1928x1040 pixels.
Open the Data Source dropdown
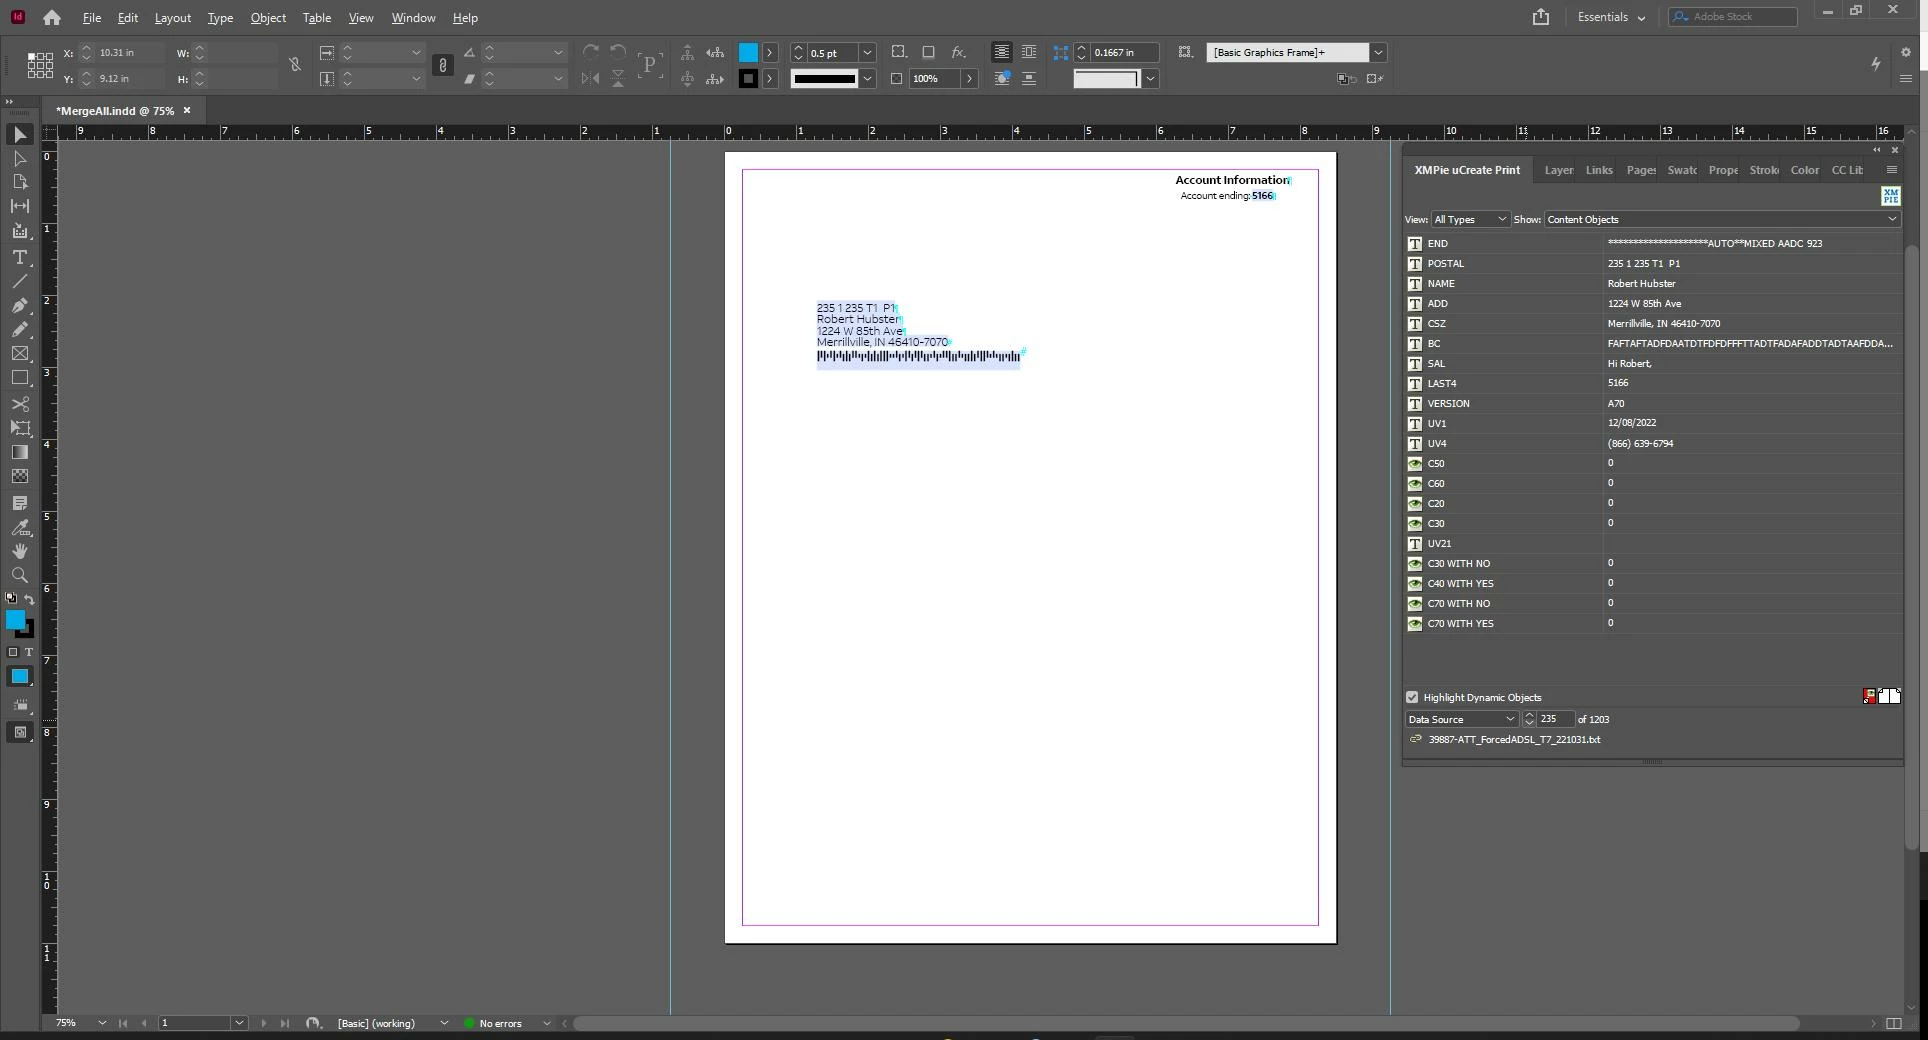click(x=1462, y=719)
